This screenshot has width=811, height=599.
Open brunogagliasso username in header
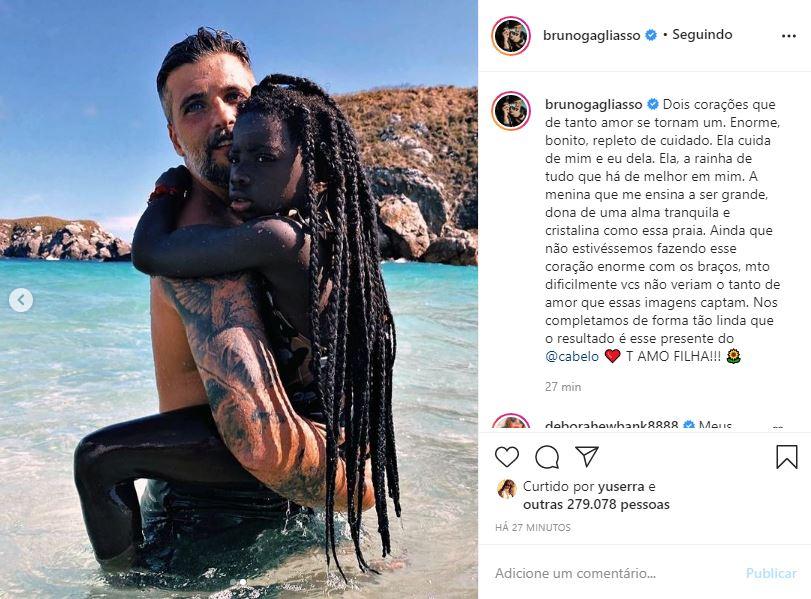[591, 35]
